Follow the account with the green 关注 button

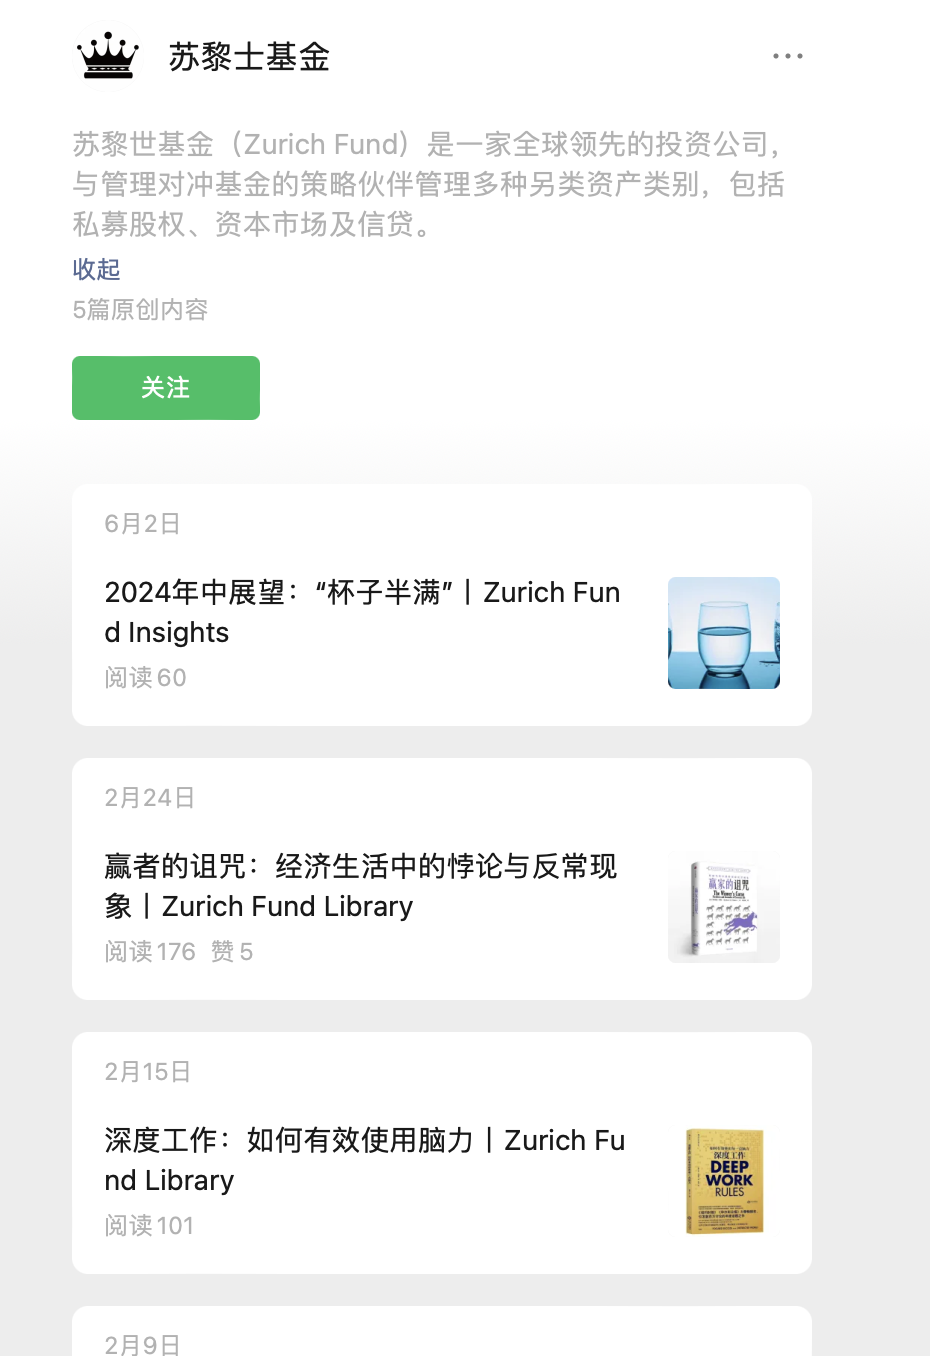(166, 388)
